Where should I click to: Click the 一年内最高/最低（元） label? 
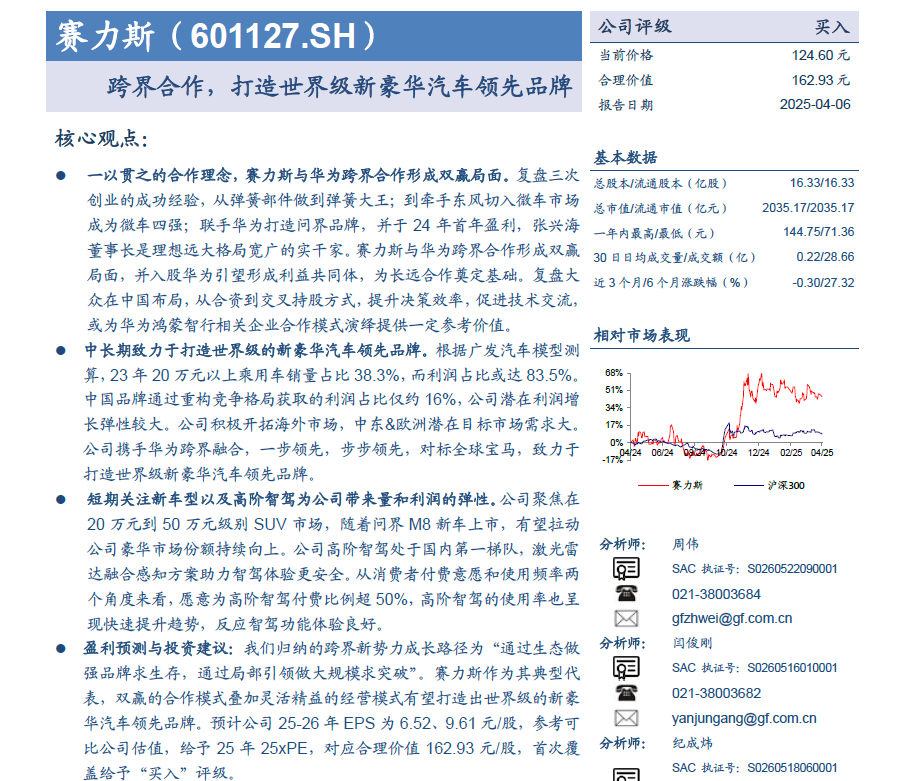[655, 233]
